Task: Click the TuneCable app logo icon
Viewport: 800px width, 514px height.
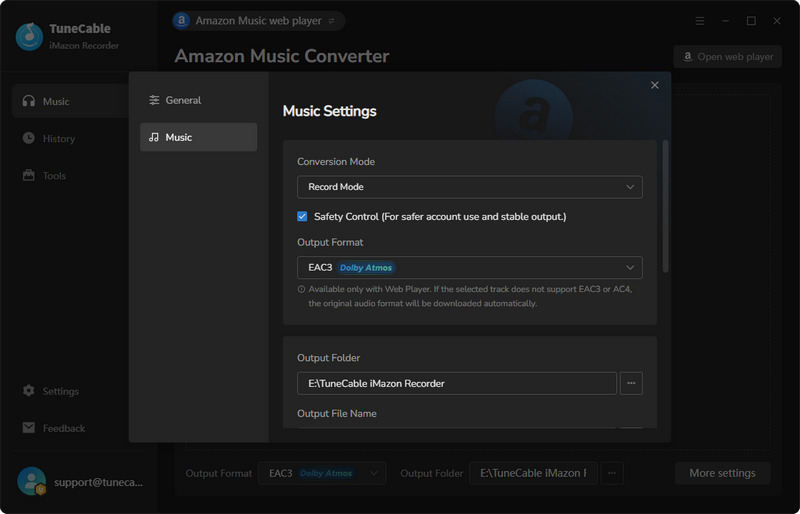Action: (29, 36)
